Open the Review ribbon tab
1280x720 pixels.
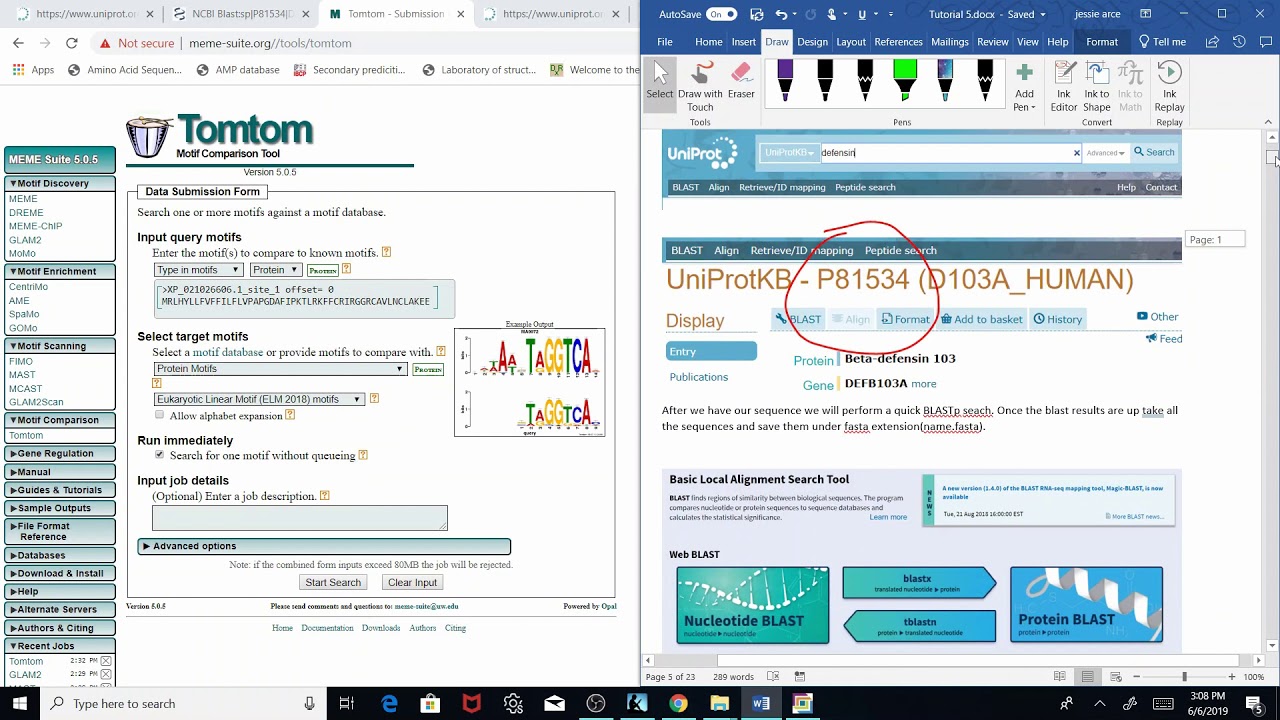tap(992, 42)
